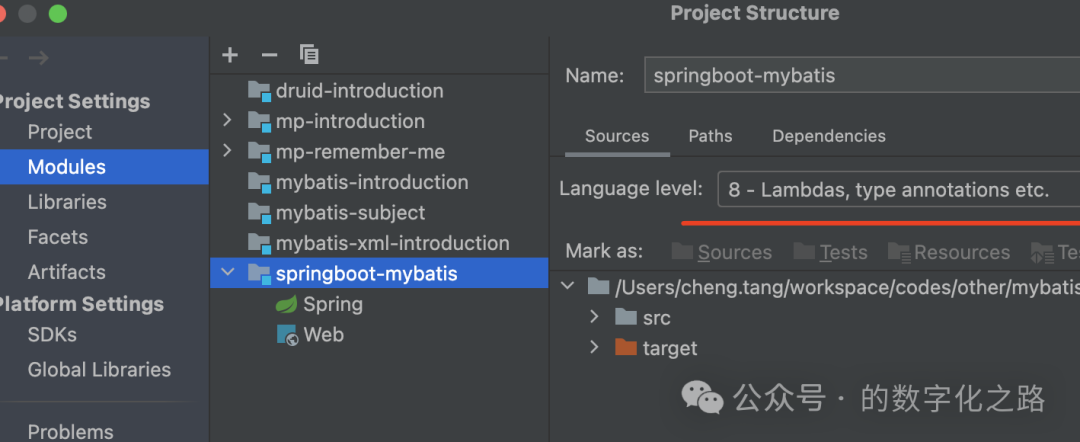Image resolution: width=1080 pixels, height=442 pixels.
Task: Click the module Name input field
Action: click(860, 75)
